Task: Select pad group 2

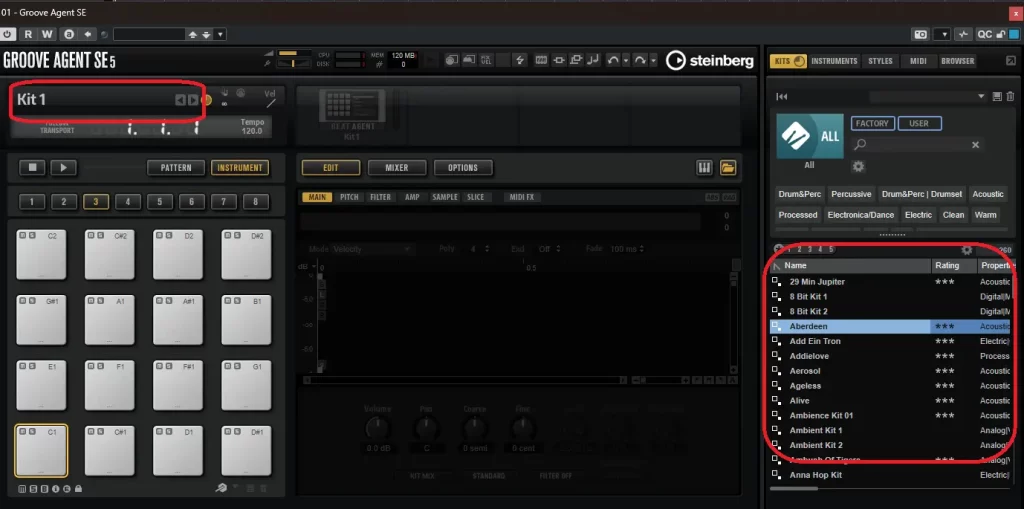Action: coord(64,202)
